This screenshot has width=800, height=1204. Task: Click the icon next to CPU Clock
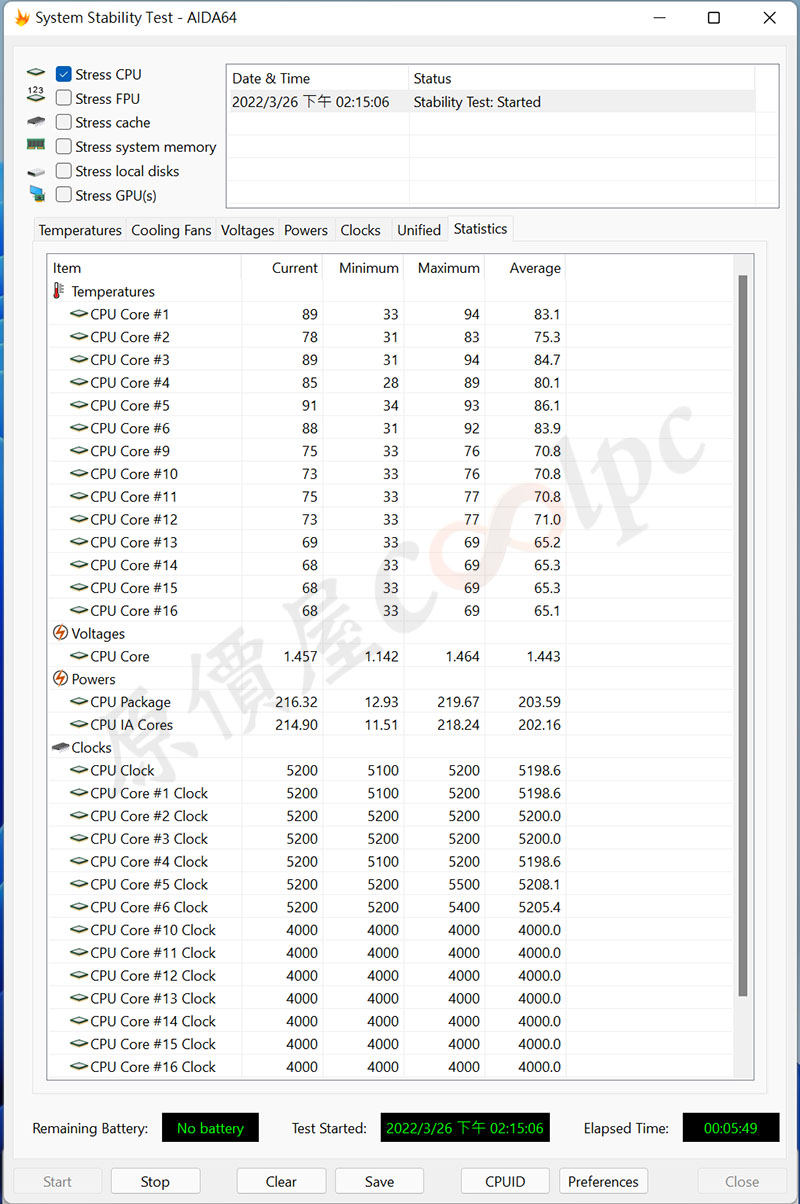(78, 770)
